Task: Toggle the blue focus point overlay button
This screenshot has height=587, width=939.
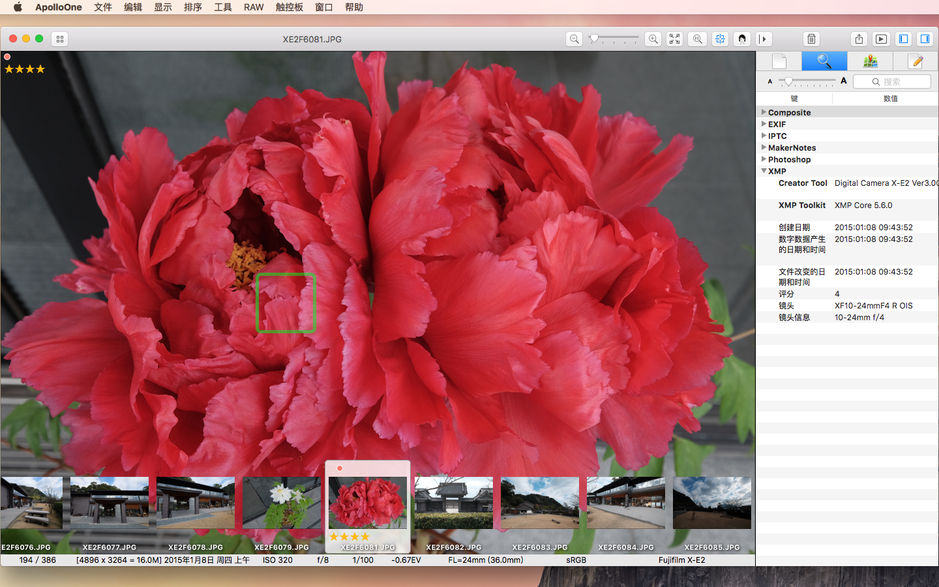Action: pos(720,39)
